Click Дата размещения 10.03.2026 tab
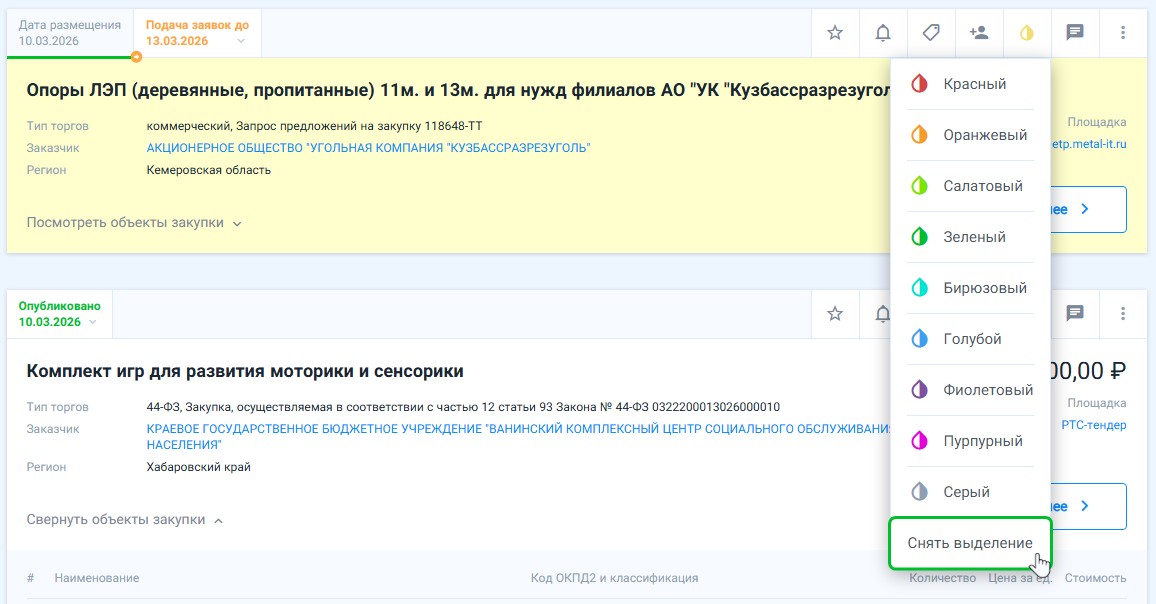 (x=70, y=33)
